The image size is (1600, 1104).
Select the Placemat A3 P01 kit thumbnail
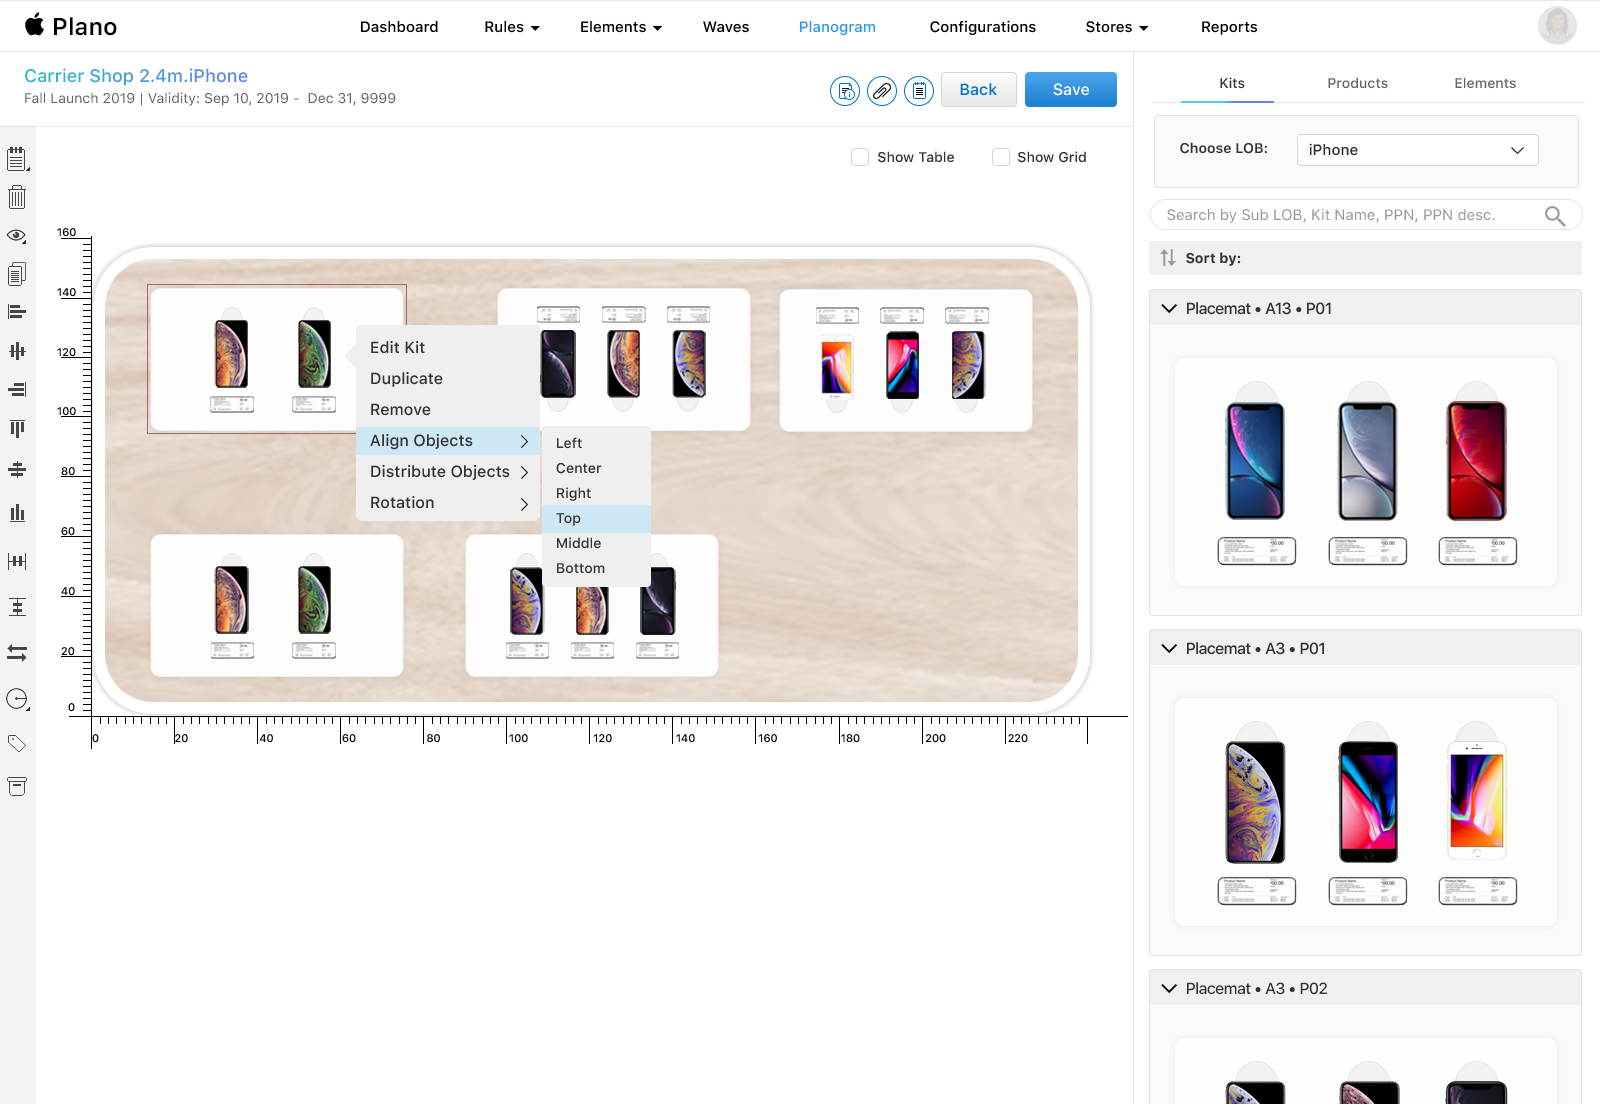click(1366, 812)
